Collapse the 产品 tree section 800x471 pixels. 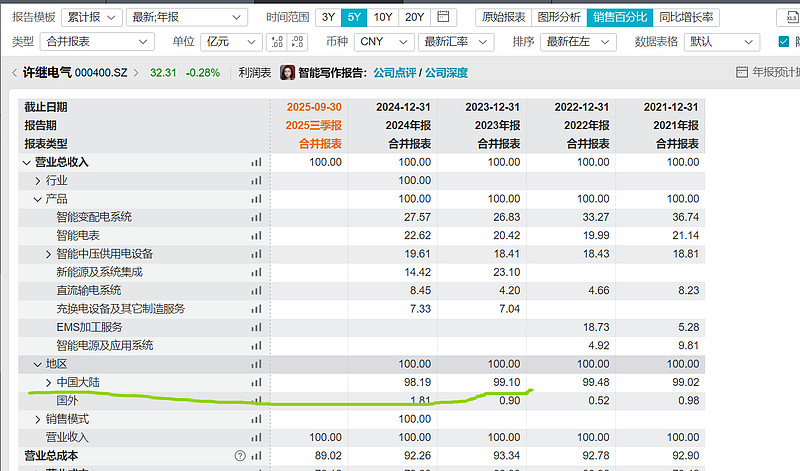37,199
